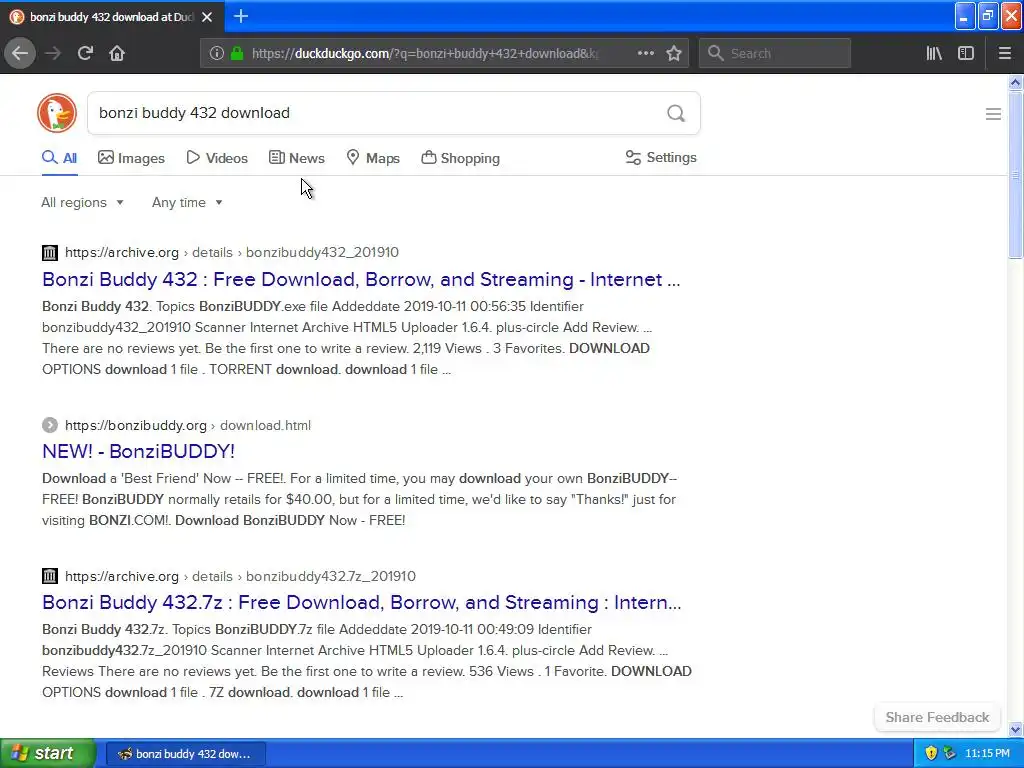The height and width of the screenshot is (768, 1024).
Task: Bookmark this page with the star
Action: coord(674,53)
